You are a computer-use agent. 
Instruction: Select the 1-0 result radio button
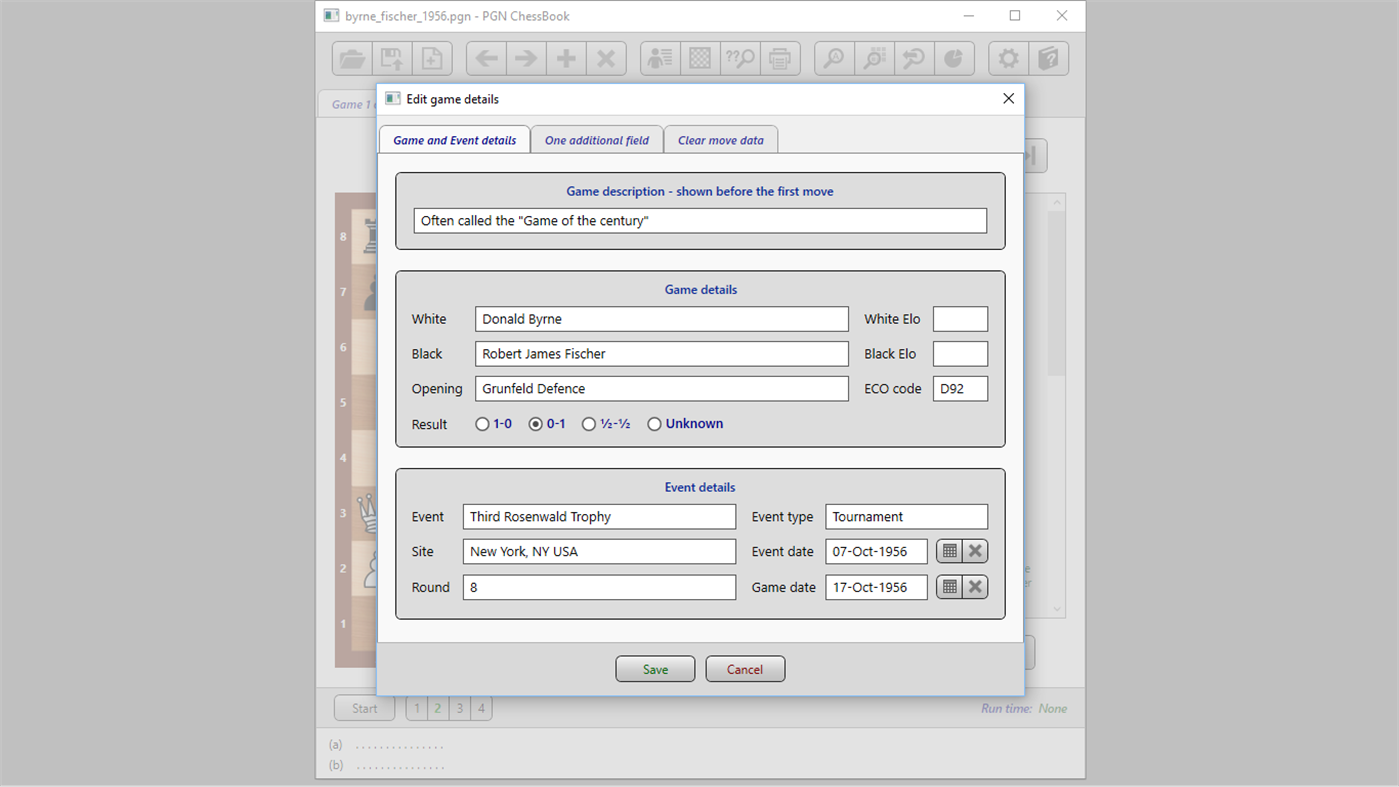(482, 423)
